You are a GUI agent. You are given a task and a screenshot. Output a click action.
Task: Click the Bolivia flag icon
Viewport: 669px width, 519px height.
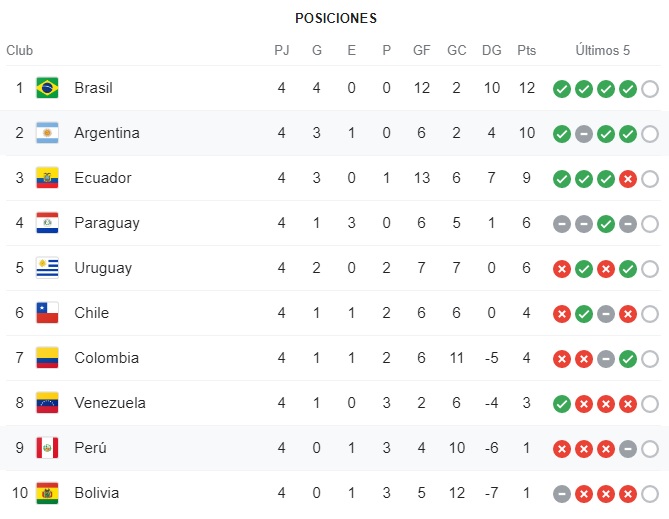pyautogui.click(x=47, y=493)
